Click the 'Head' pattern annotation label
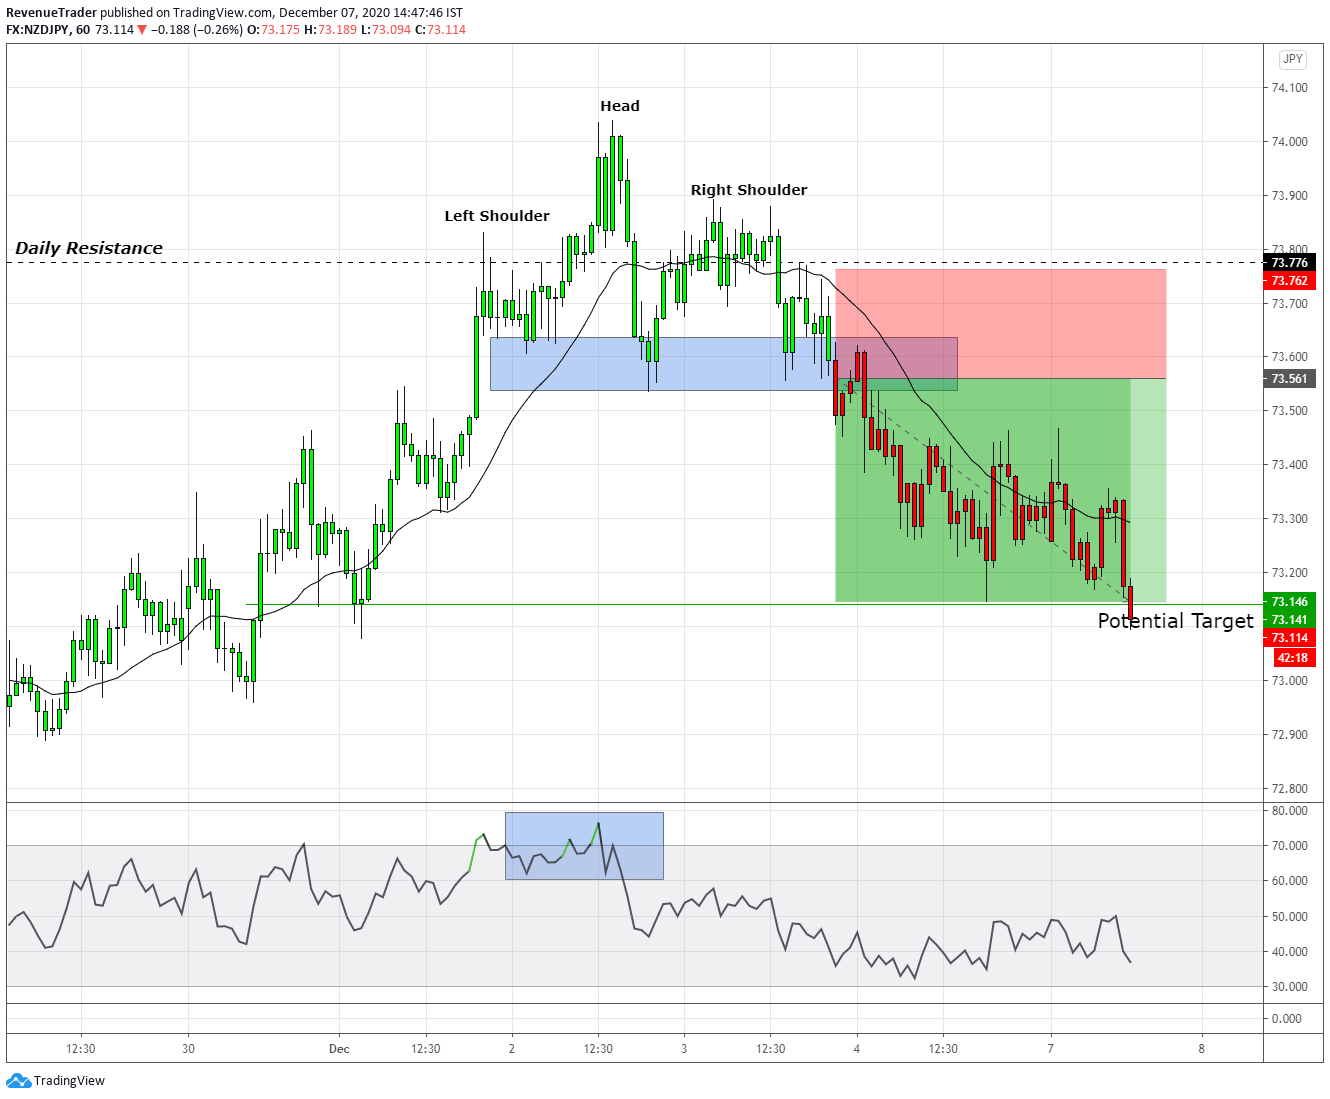 coord(620,106)
